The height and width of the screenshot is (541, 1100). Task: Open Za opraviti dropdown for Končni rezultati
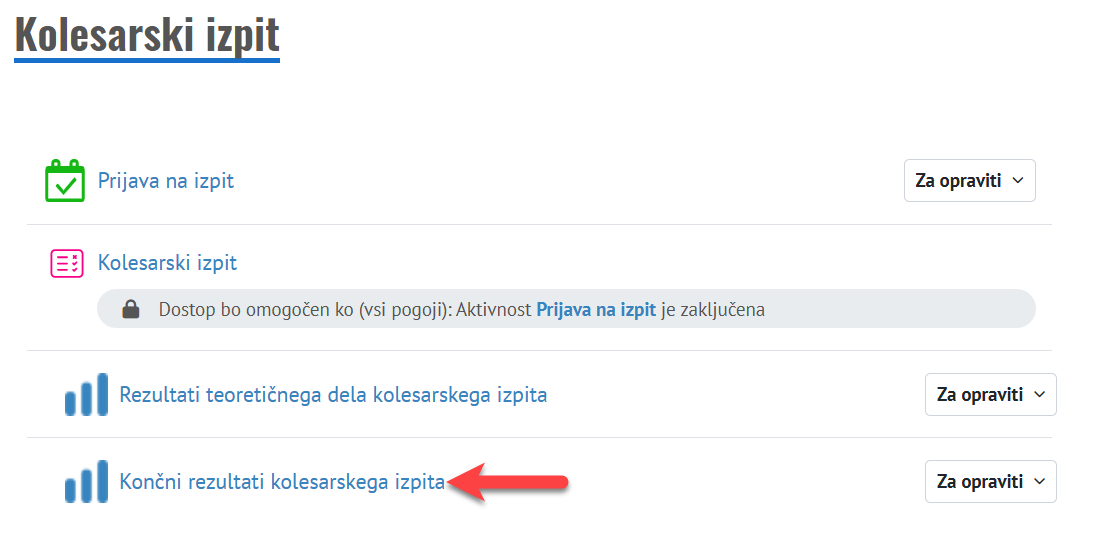pyautogui.click(x=990, y=481)
